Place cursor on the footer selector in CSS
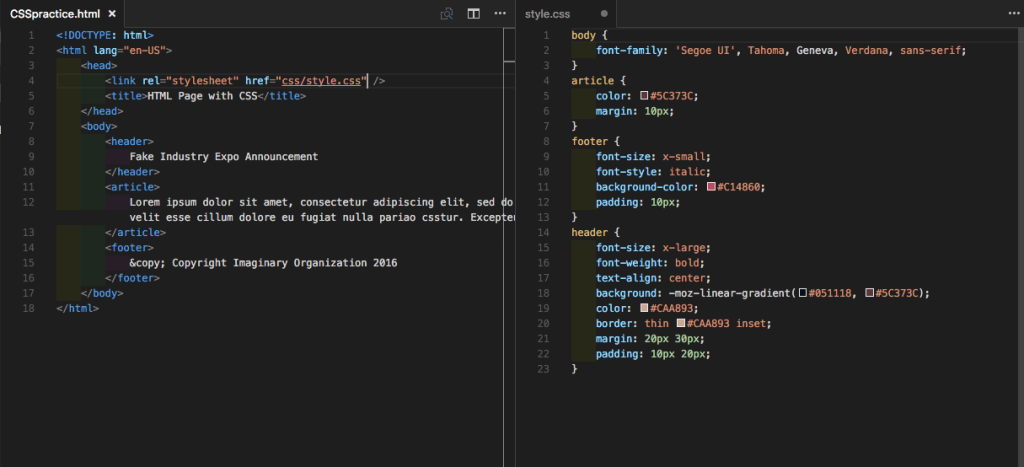Viewport: 1024px width, 467px height. (589, 141)
